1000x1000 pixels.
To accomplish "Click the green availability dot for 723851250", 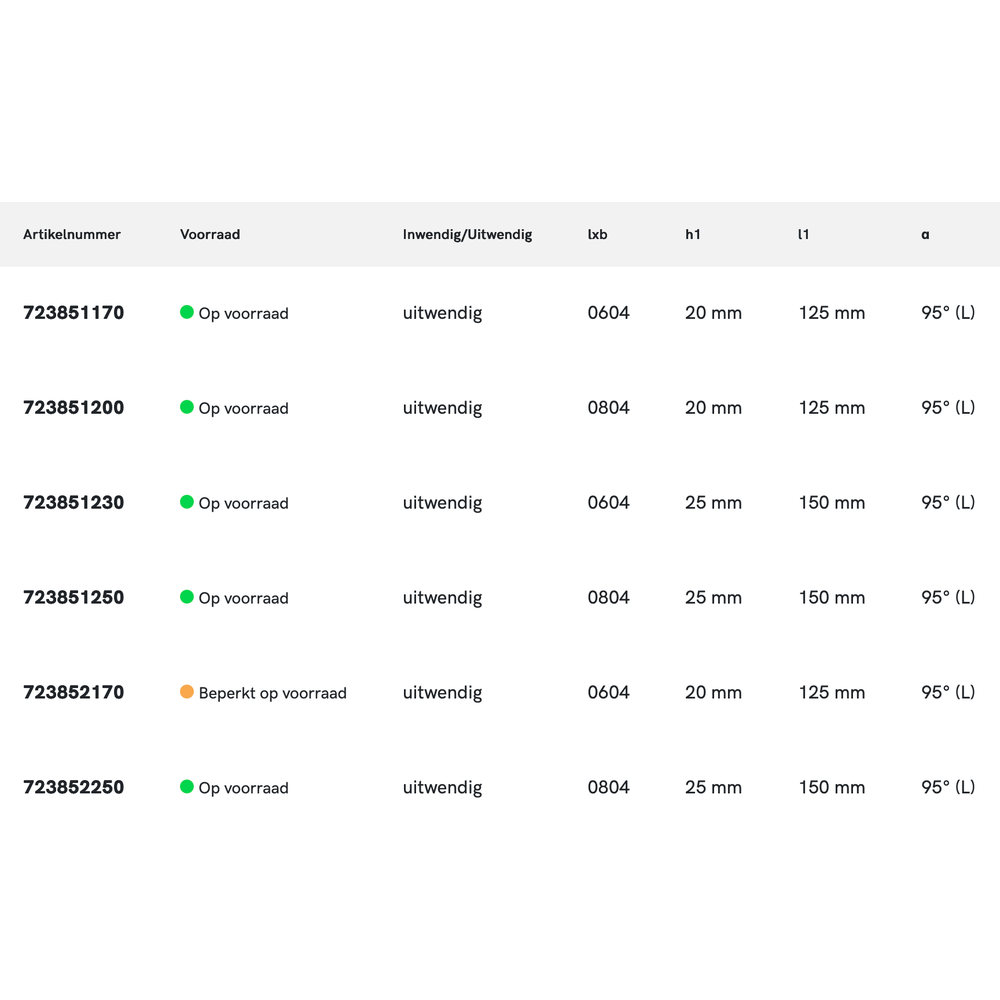I will (x=186, y=597).
